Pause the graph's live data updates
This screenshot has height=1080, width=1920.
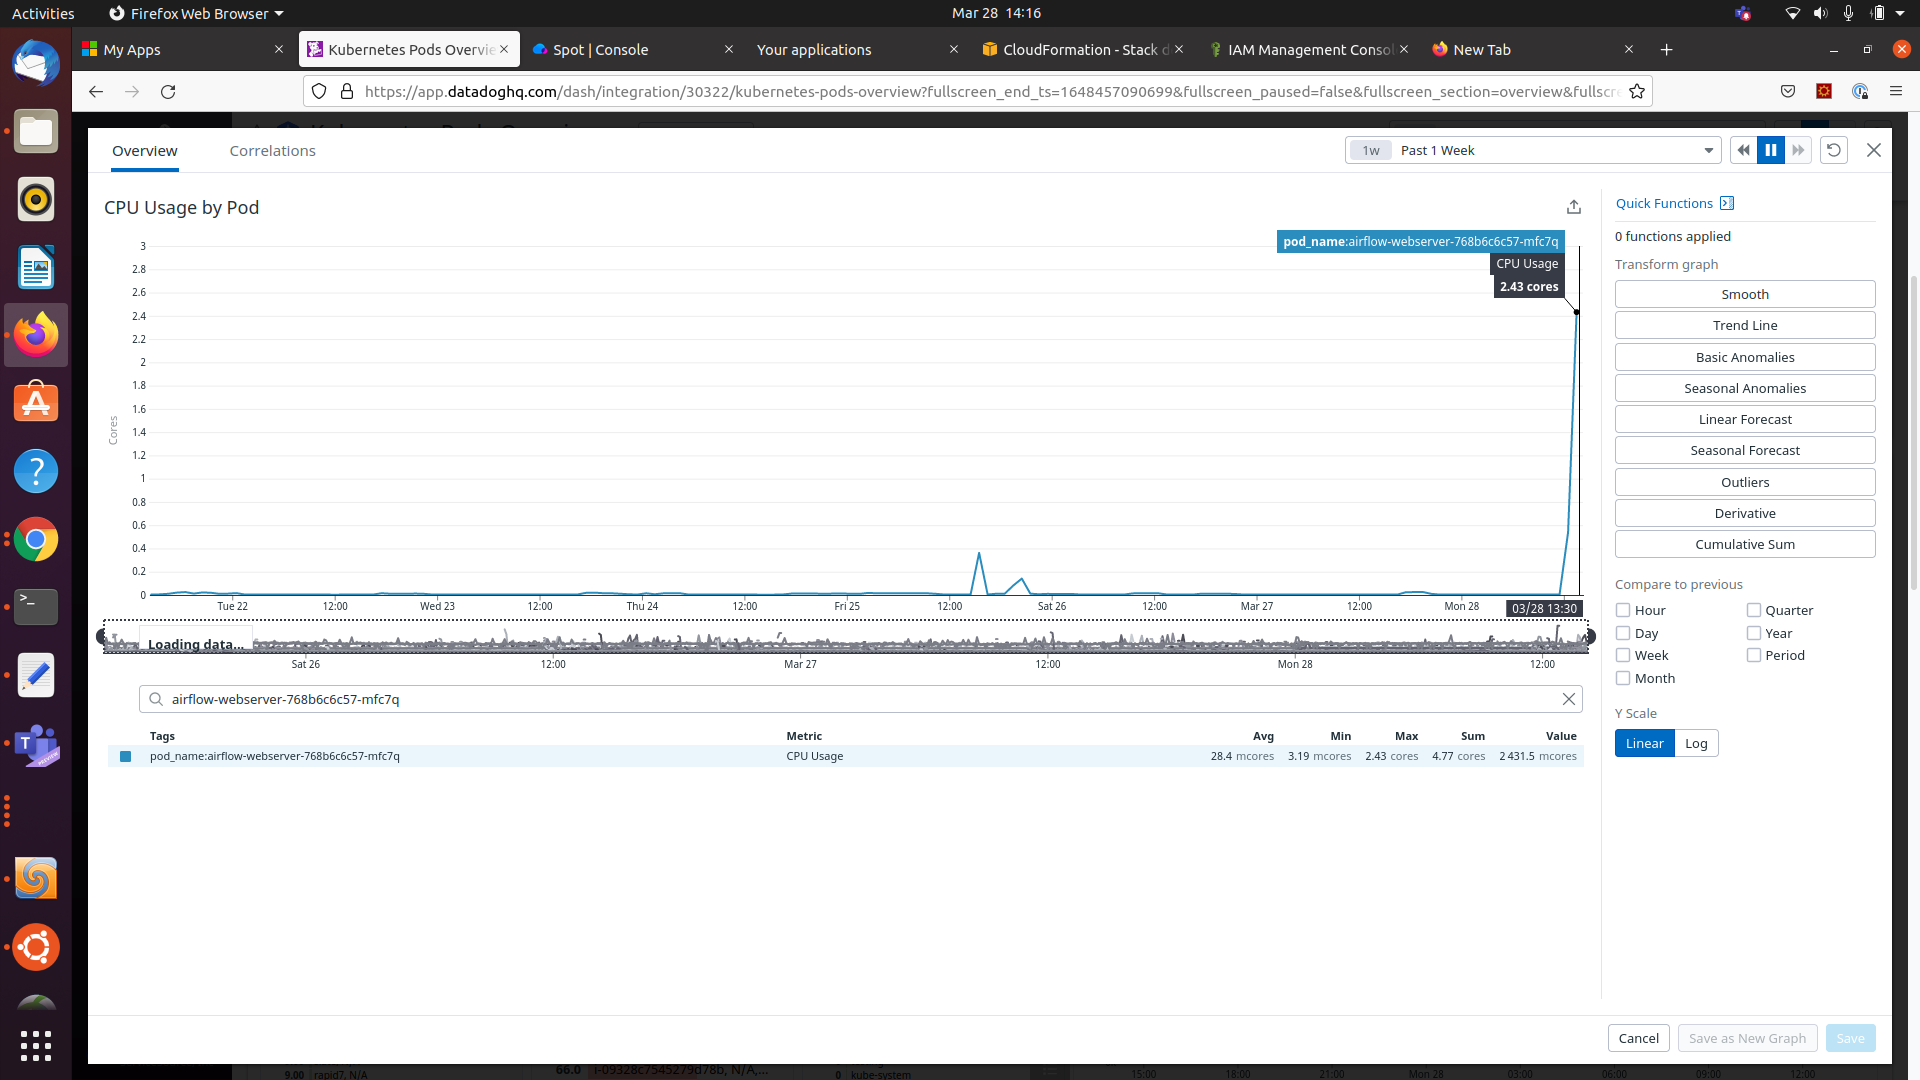[x=1770, y=149]
